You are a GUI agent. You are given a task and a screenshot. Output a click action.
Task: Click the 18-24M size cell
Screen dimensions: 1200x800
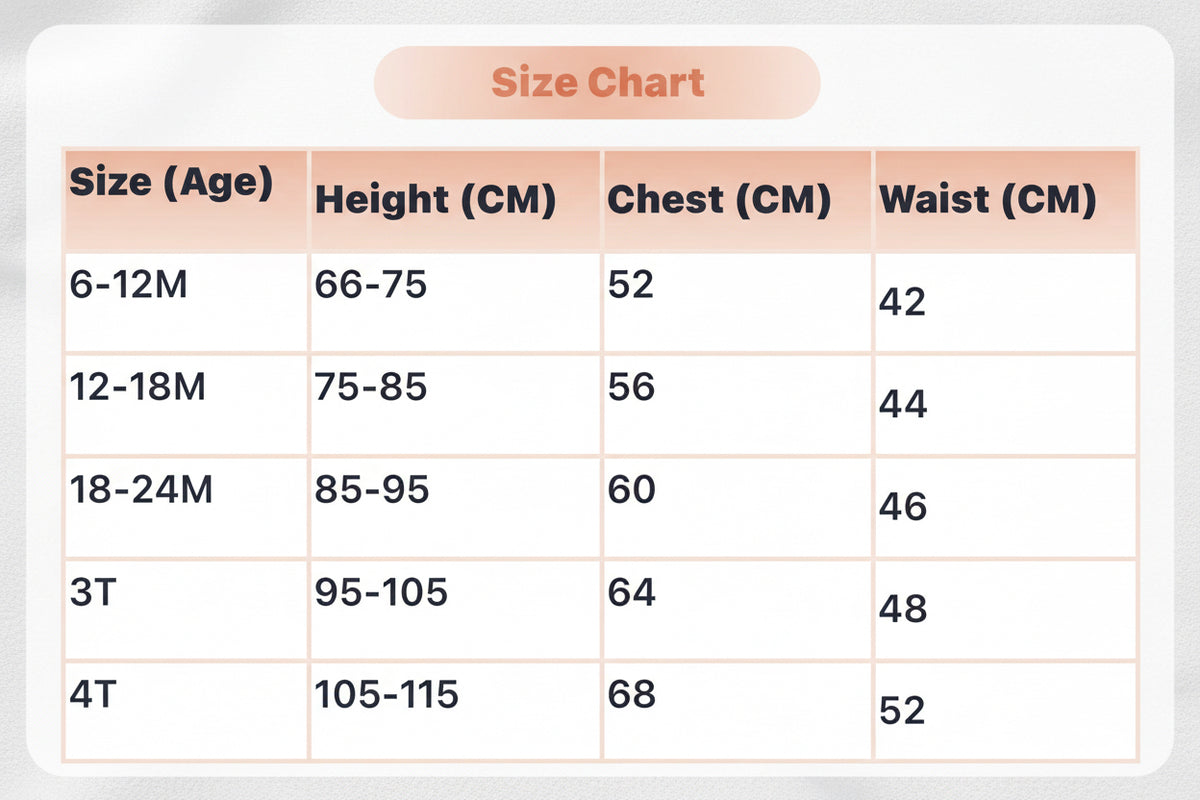(x=186, y=507)
